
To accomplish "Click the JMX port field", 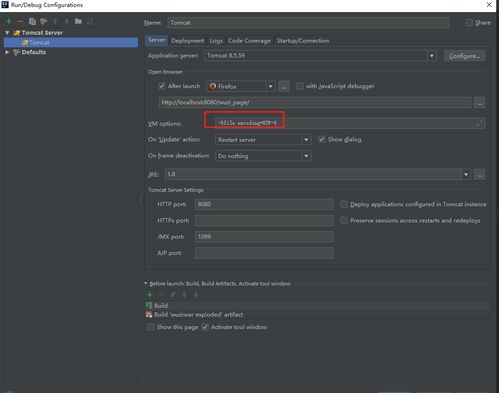I will (x=264, y=237).
